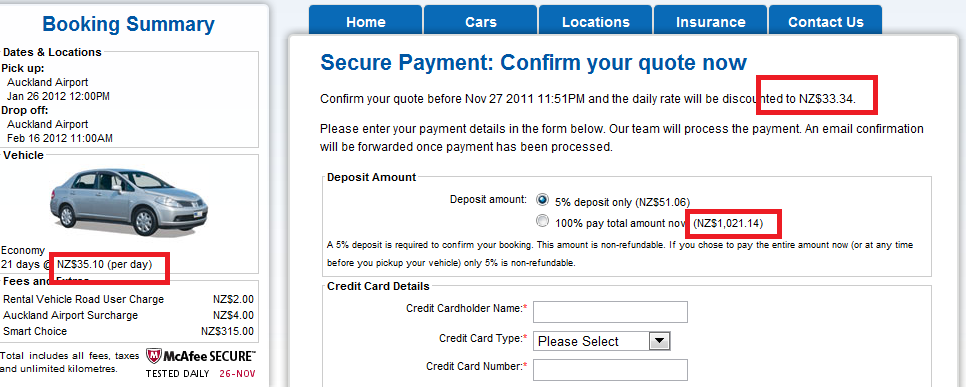Click the NZ$35.10 per day rate
Screen dimensions: 966x389
(104, 264)
